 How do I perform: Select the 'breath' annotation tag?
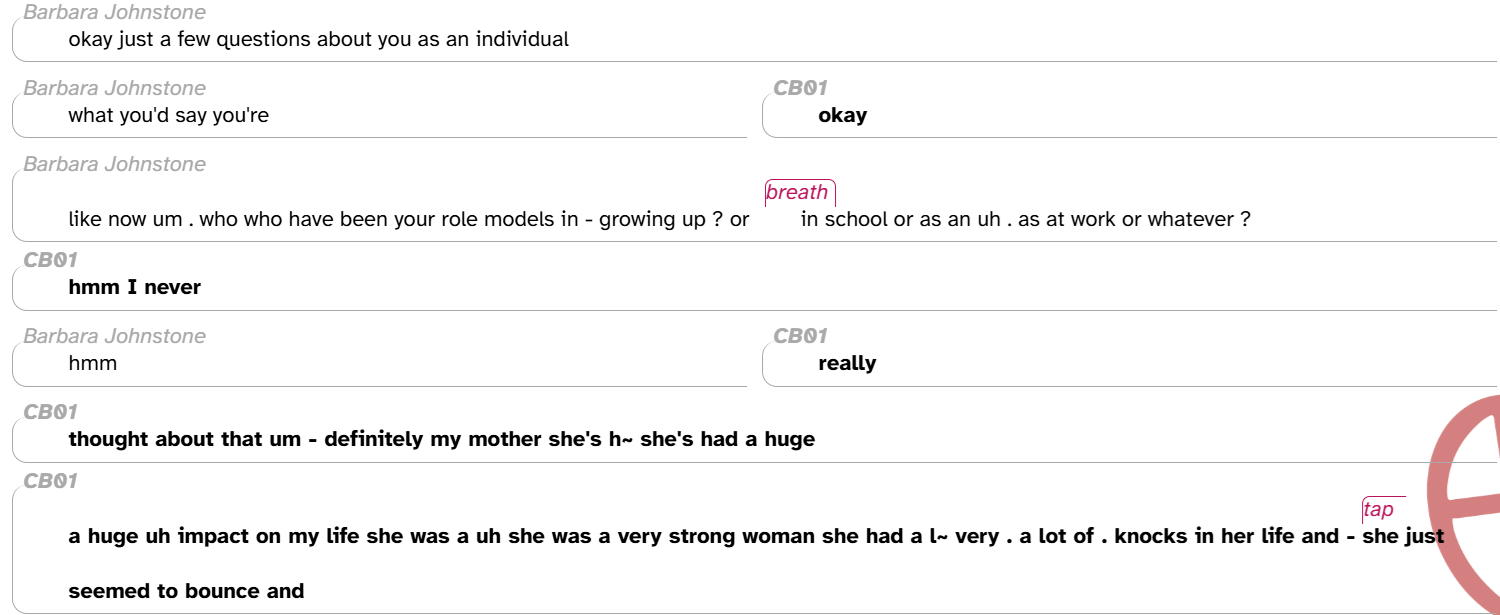tap(799, 192)
